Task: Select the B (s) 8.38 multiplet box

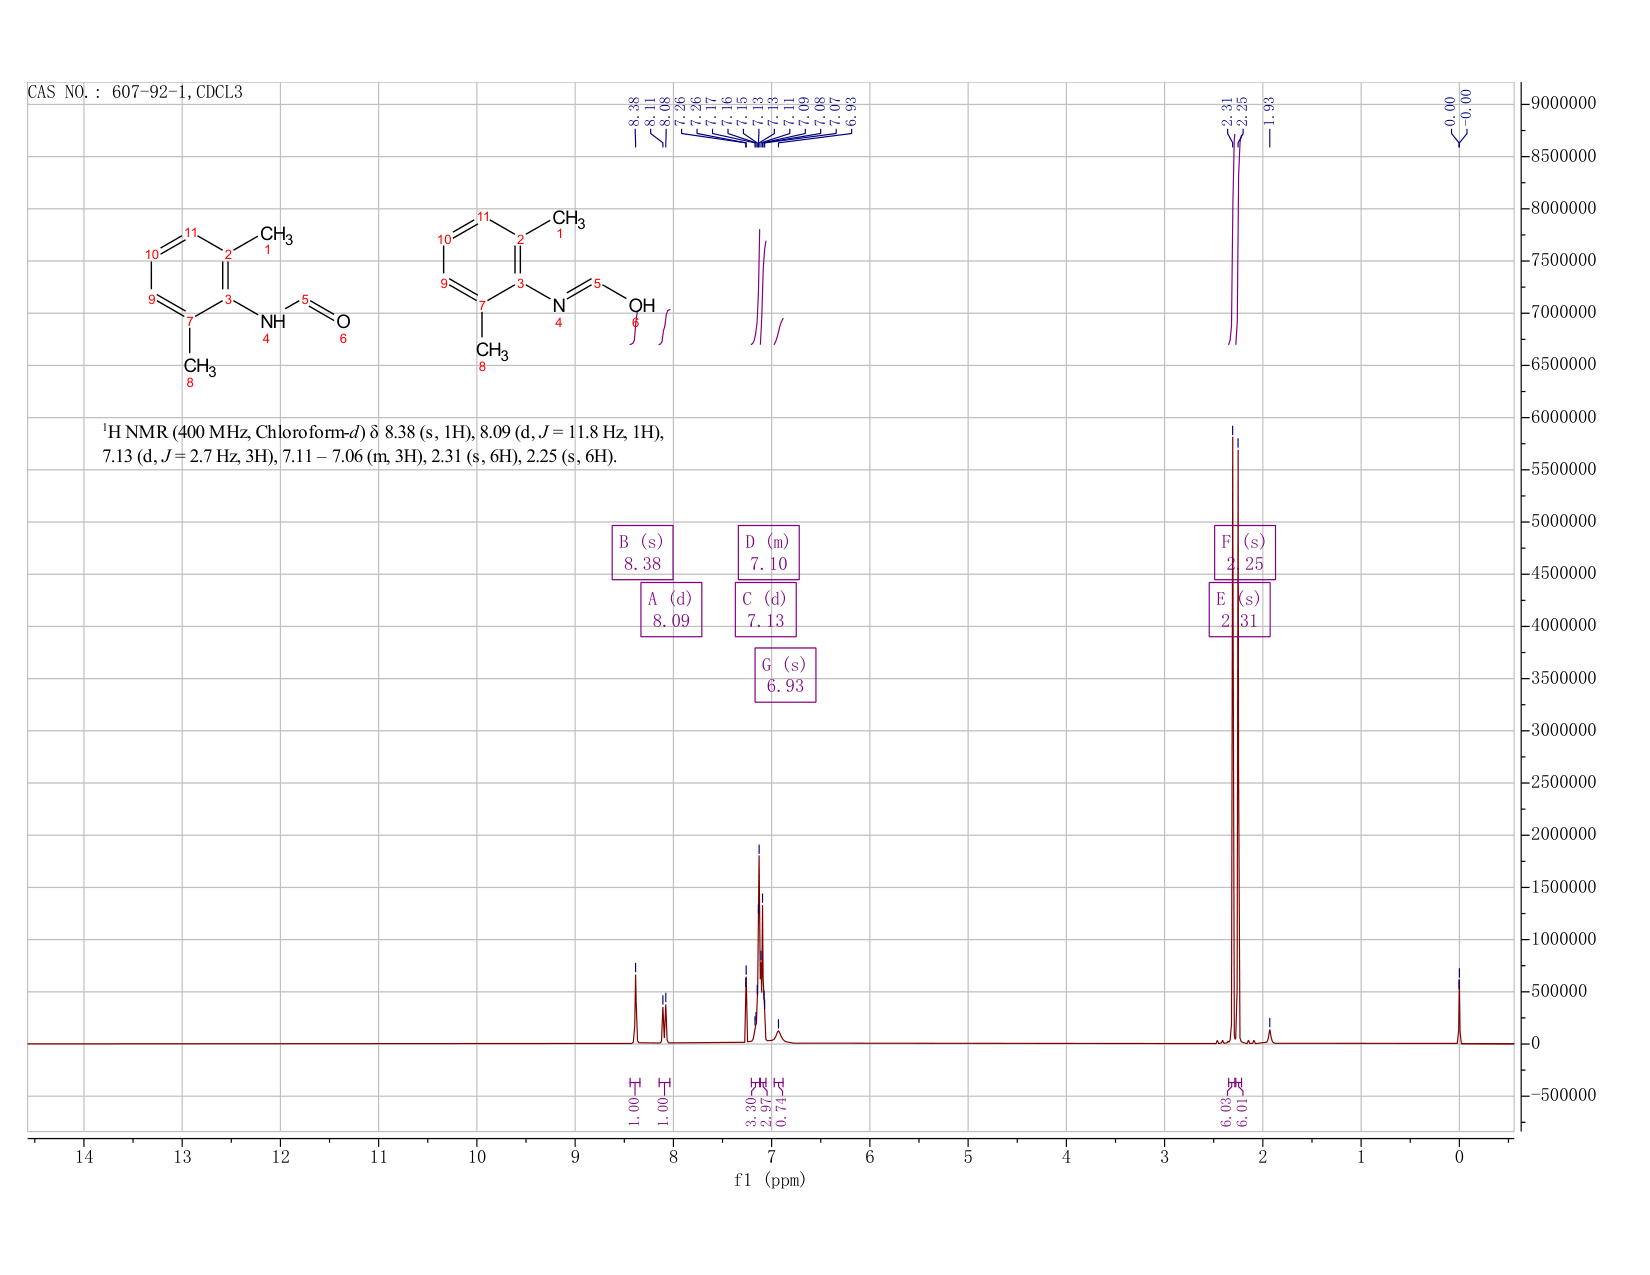Action: click(642, 552)
